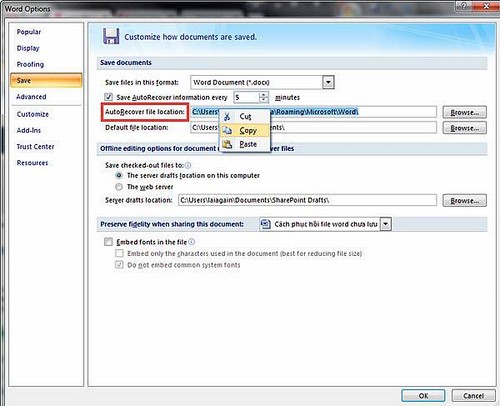Open the Advanced options category
The image size is (500, 406).
pyautogui.click(x=31, y=97)
